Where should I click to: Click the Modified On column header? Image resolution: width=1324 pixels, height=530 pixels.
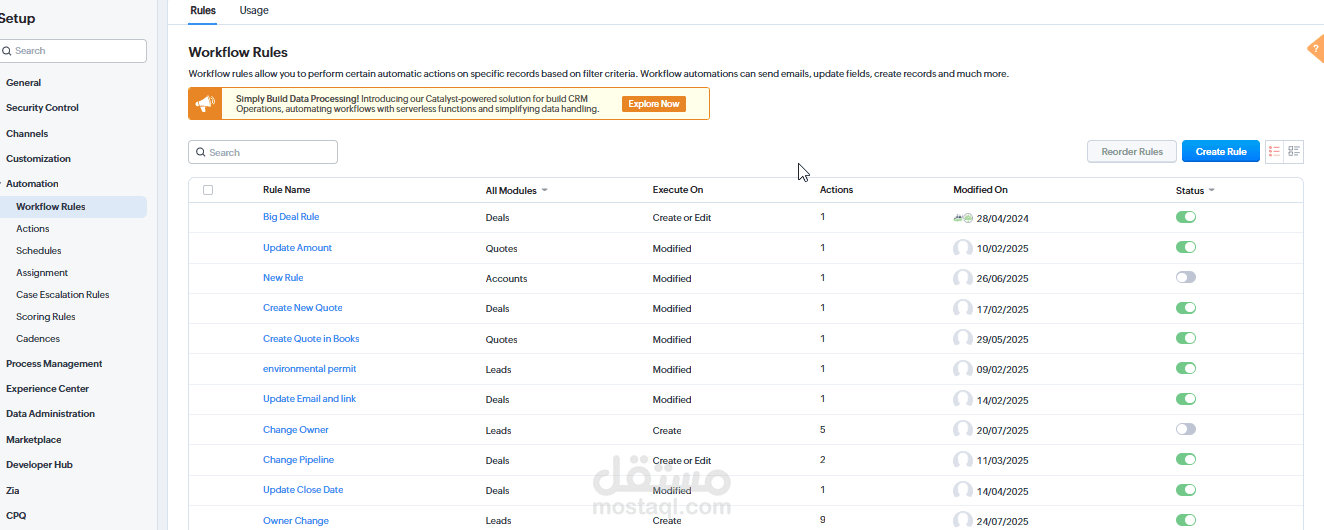(980, 190)
